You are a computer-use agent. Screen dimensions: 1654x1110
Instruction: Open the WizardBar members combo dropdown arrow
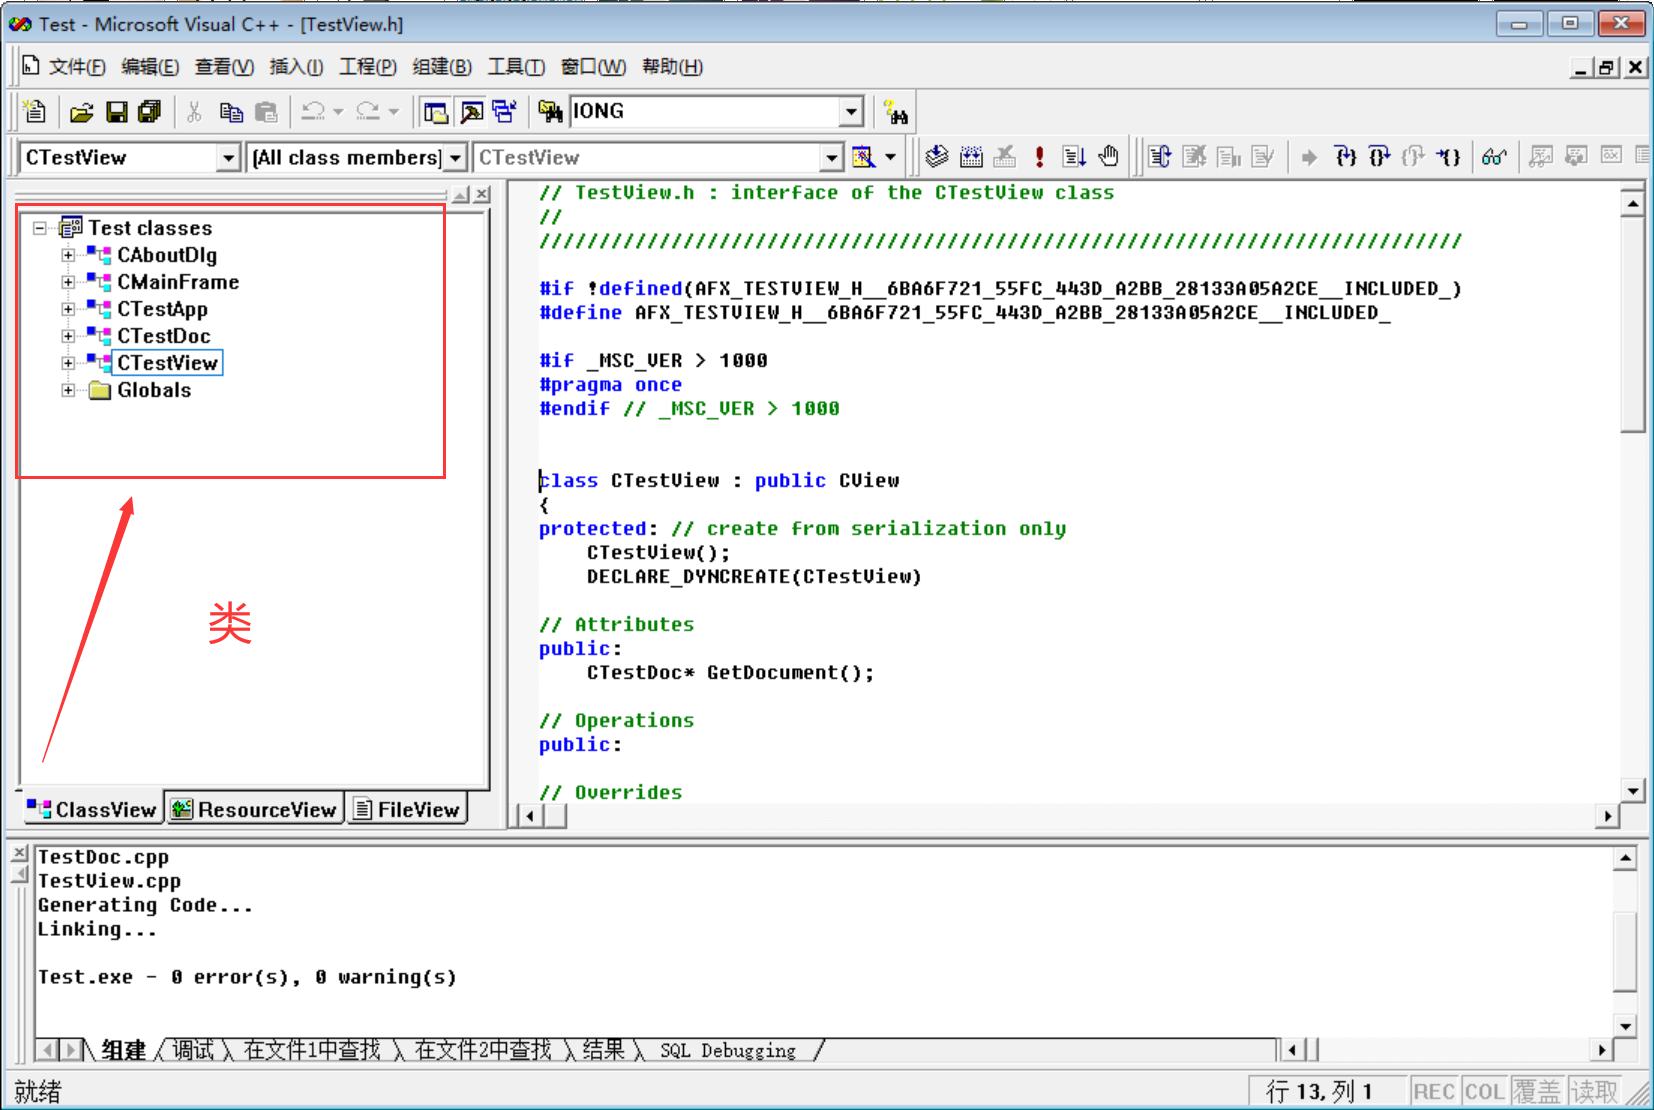[x=832, y=158]
